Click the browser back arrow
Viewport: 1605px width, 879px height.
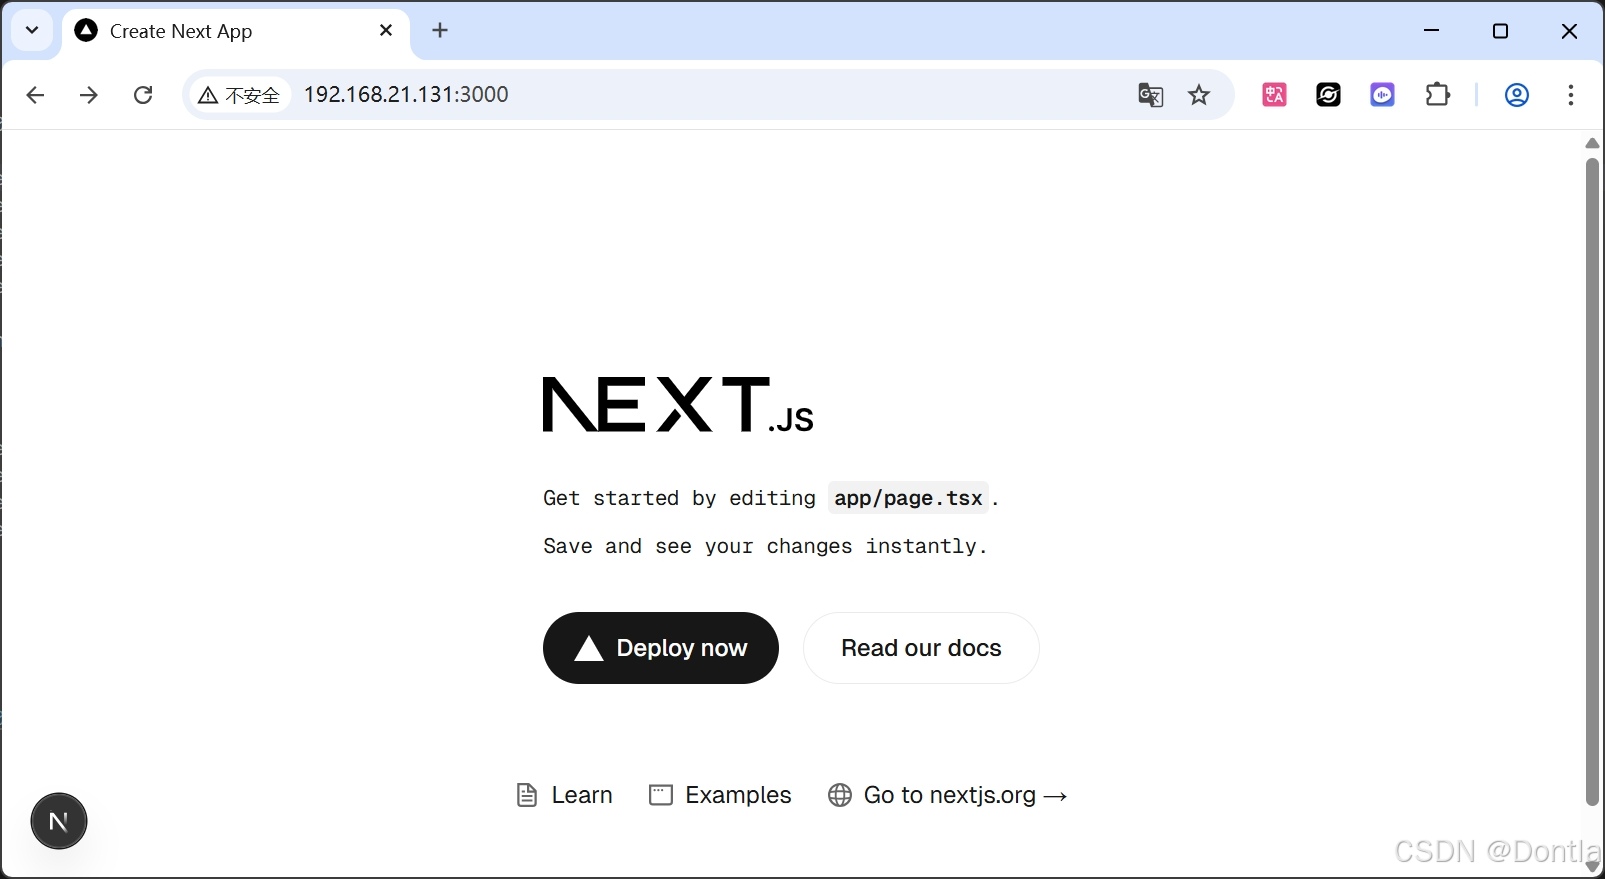click(35, 95)
